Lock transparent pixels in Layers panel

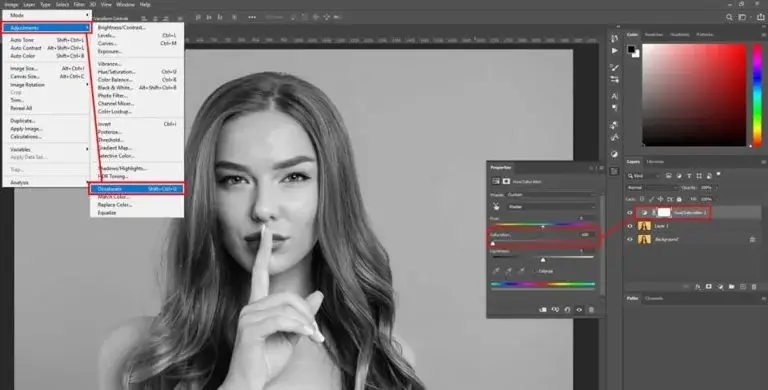(x=642, y=199)
